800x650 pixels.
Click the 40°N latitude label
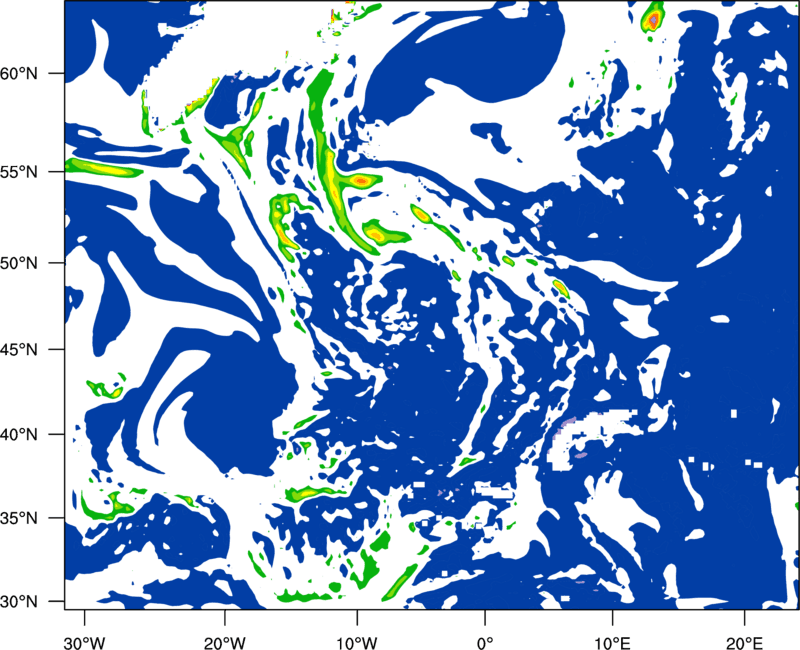click(19, 435)
